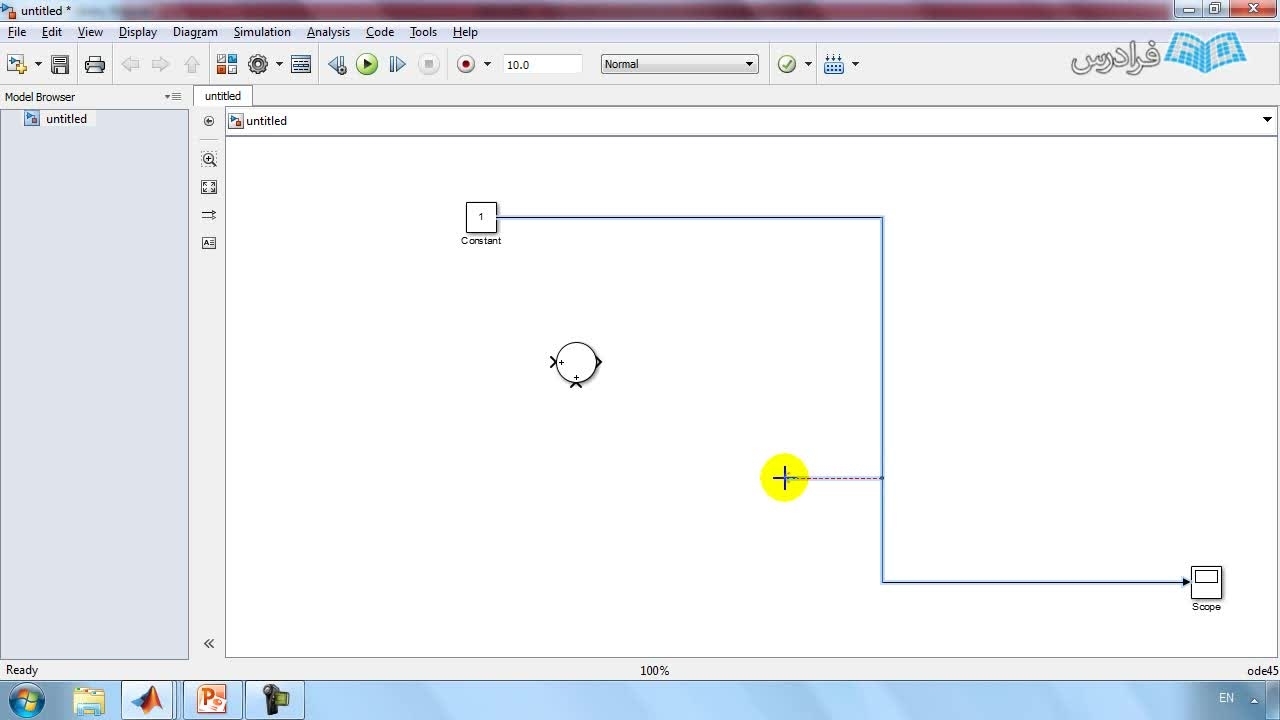Click the Run simulation play button
Screen dimensions: 1280x720
[x=367, y=64]
